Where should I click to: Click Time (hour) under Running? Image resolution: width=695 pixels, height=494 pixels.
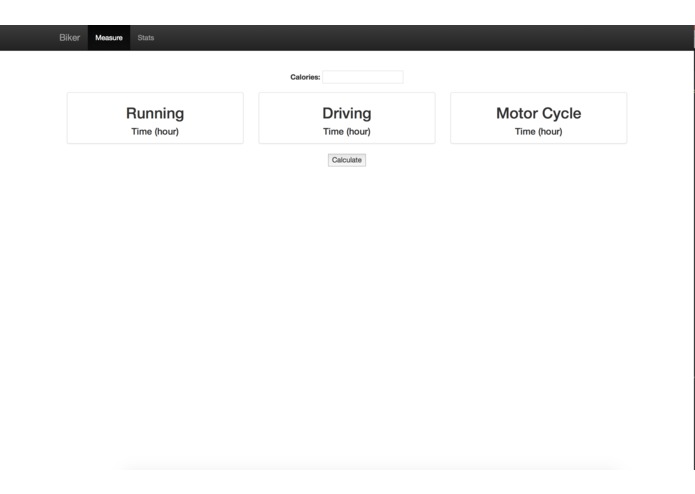155,132
